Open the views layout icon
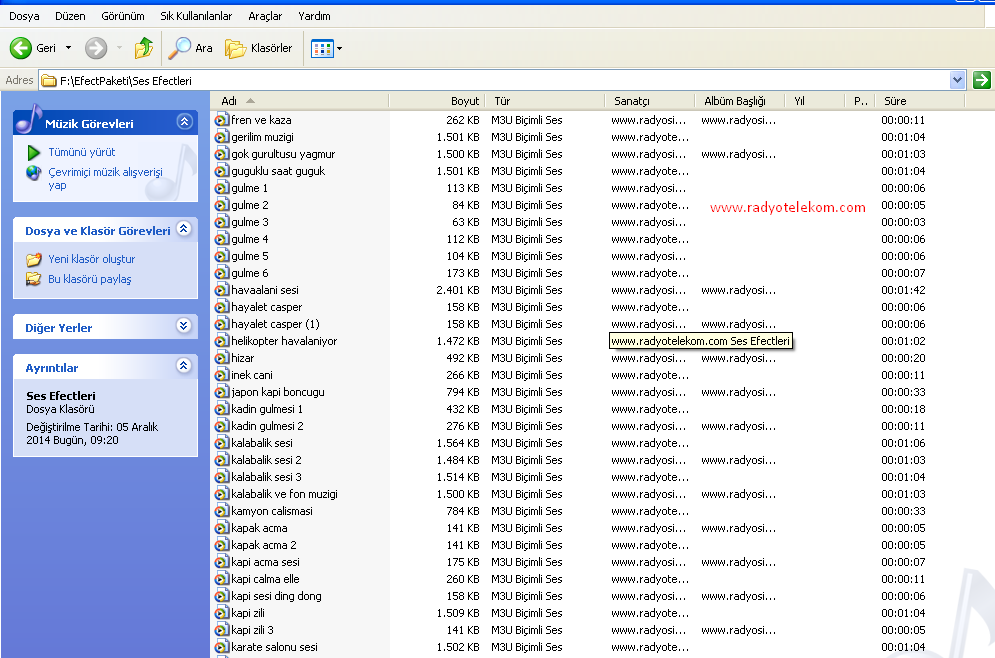 click(322, 48)
